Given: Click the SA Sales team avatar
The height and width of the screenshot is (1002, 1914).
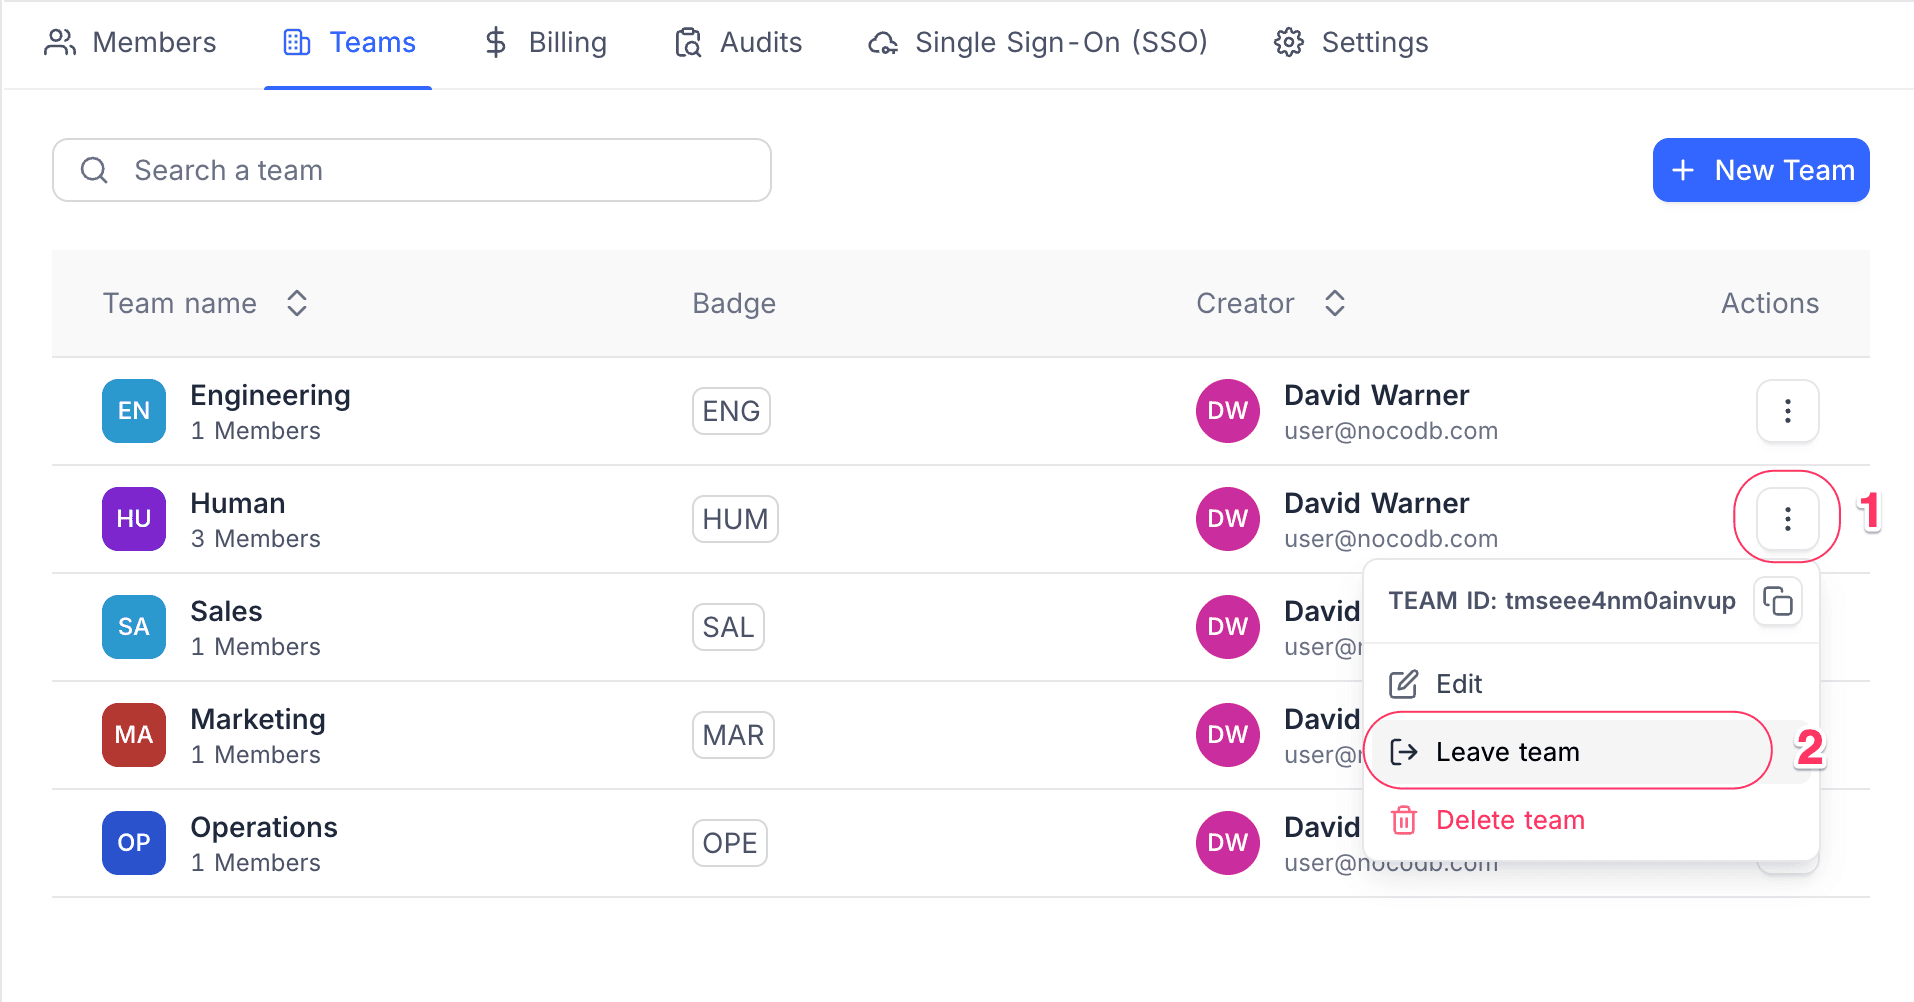Looking at the screenshot, I should click(x=134, y=627).
